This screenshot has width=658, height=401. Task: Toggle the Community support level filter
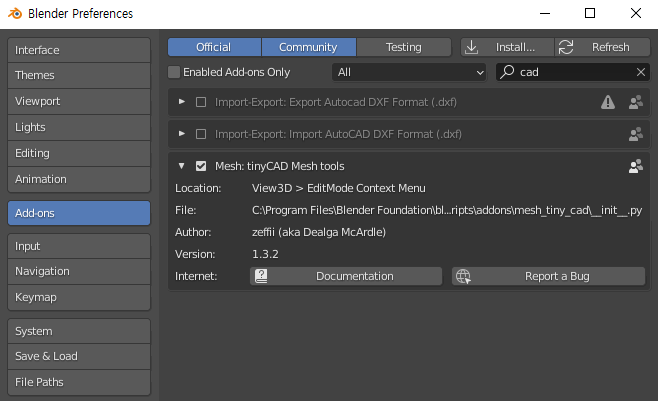(x=308, y=47)
